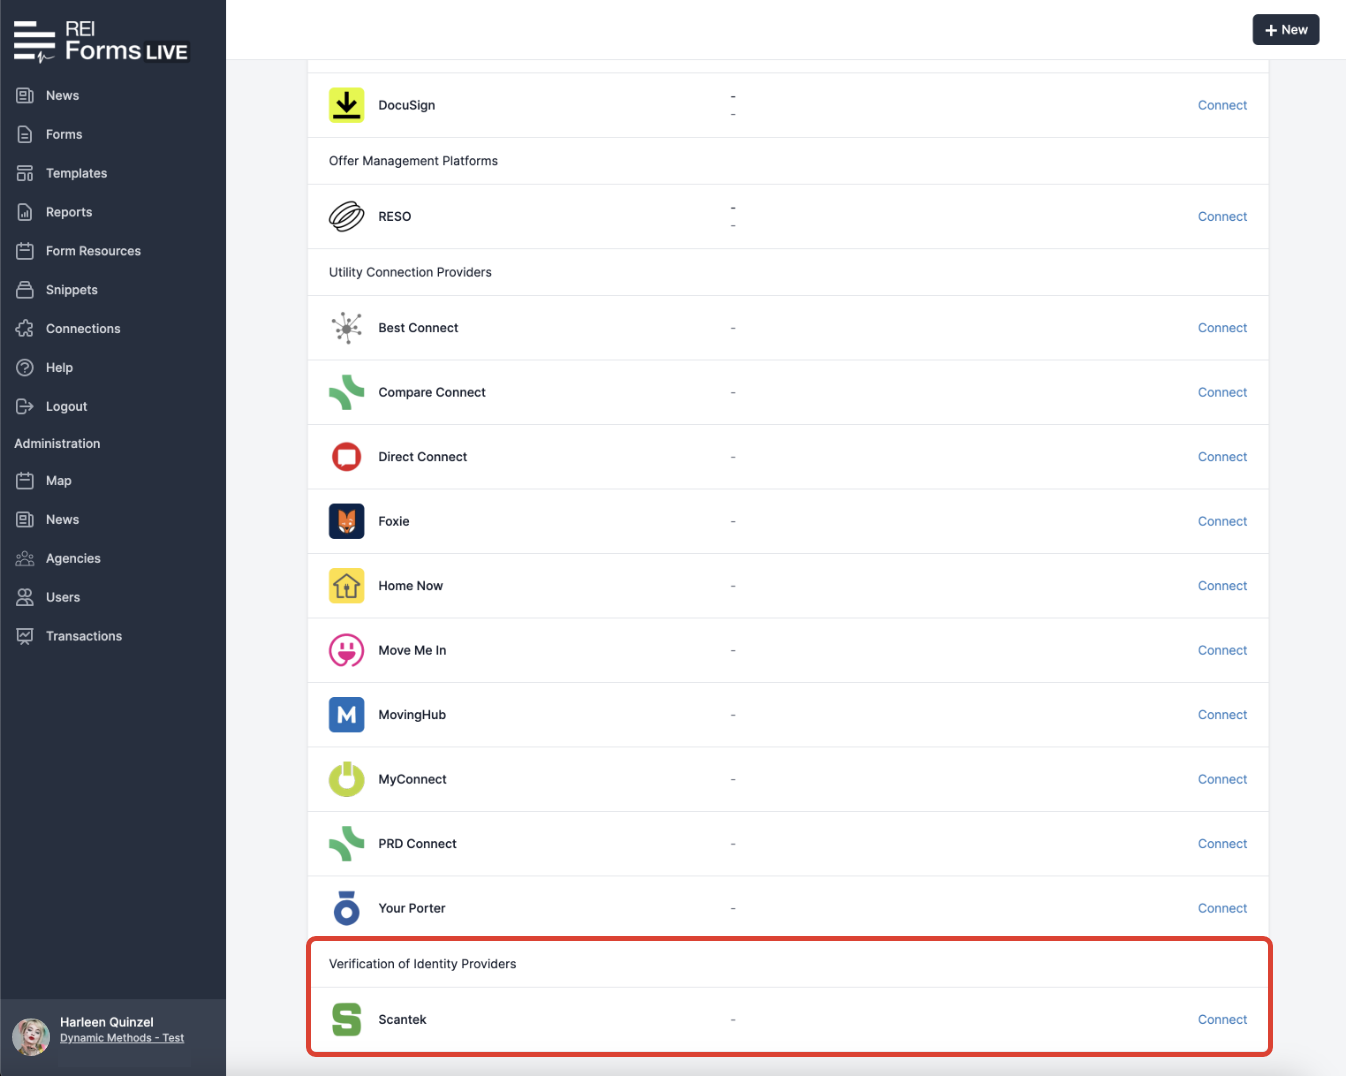Connect the RESO platform

(1222, 217)
